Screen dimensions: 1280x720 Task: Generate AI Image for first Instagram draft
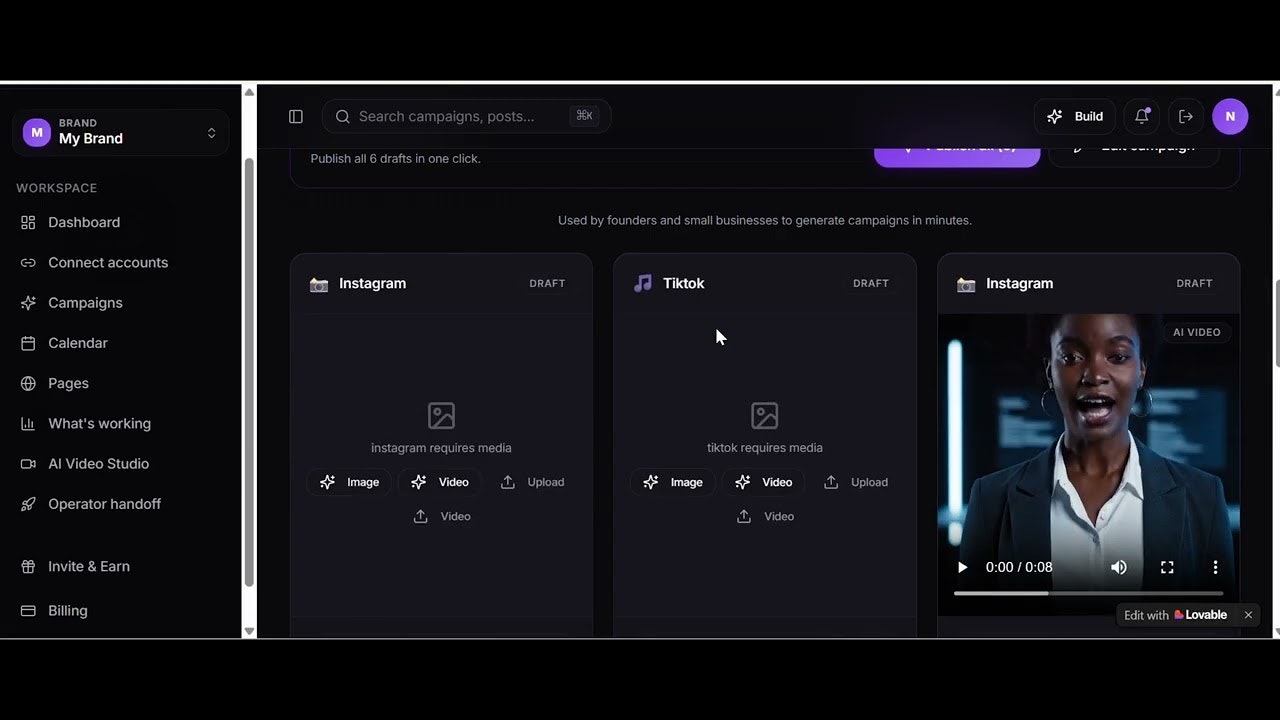pyautogui.click(x=349, y=482)
